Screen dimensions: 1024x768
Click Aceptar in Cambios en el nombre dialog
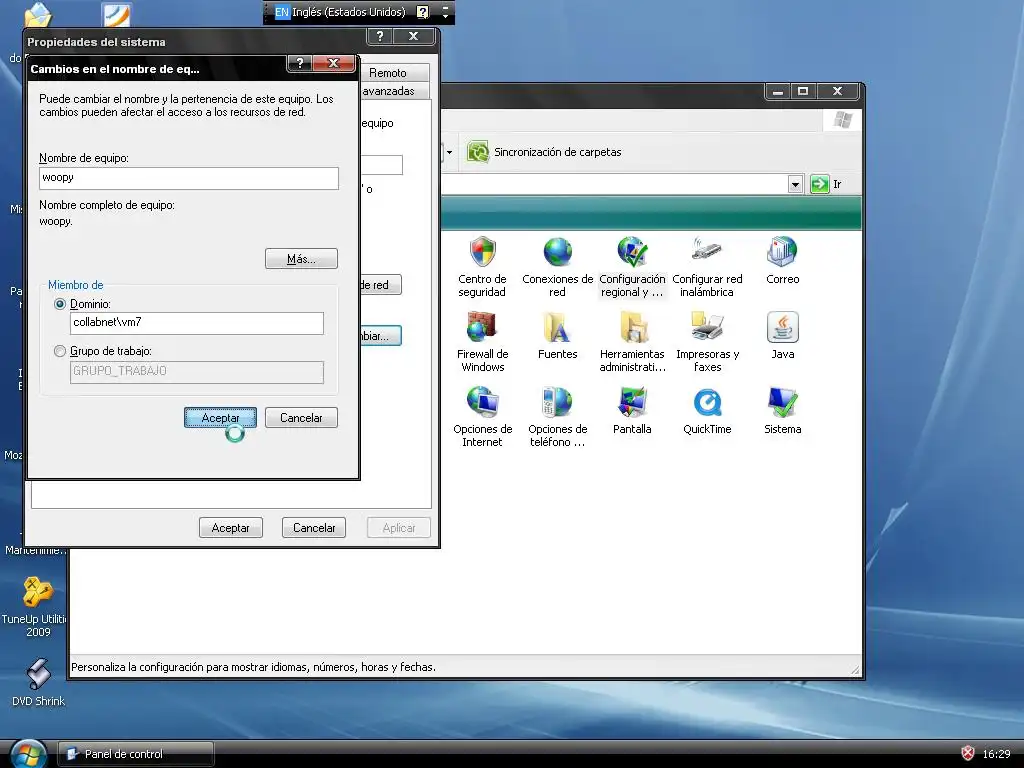click(220, 418)
